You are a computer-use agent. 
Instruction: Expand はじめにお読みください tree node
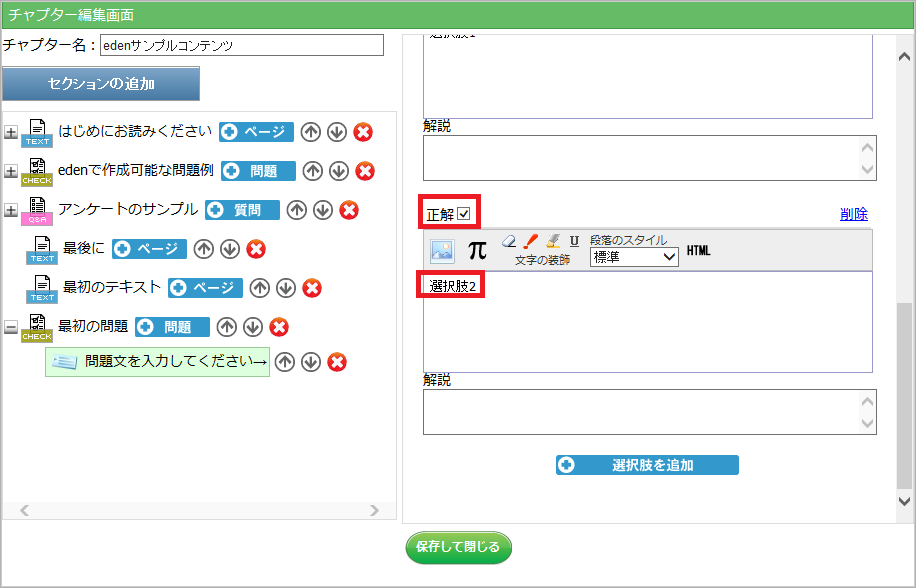click(11, 132)
